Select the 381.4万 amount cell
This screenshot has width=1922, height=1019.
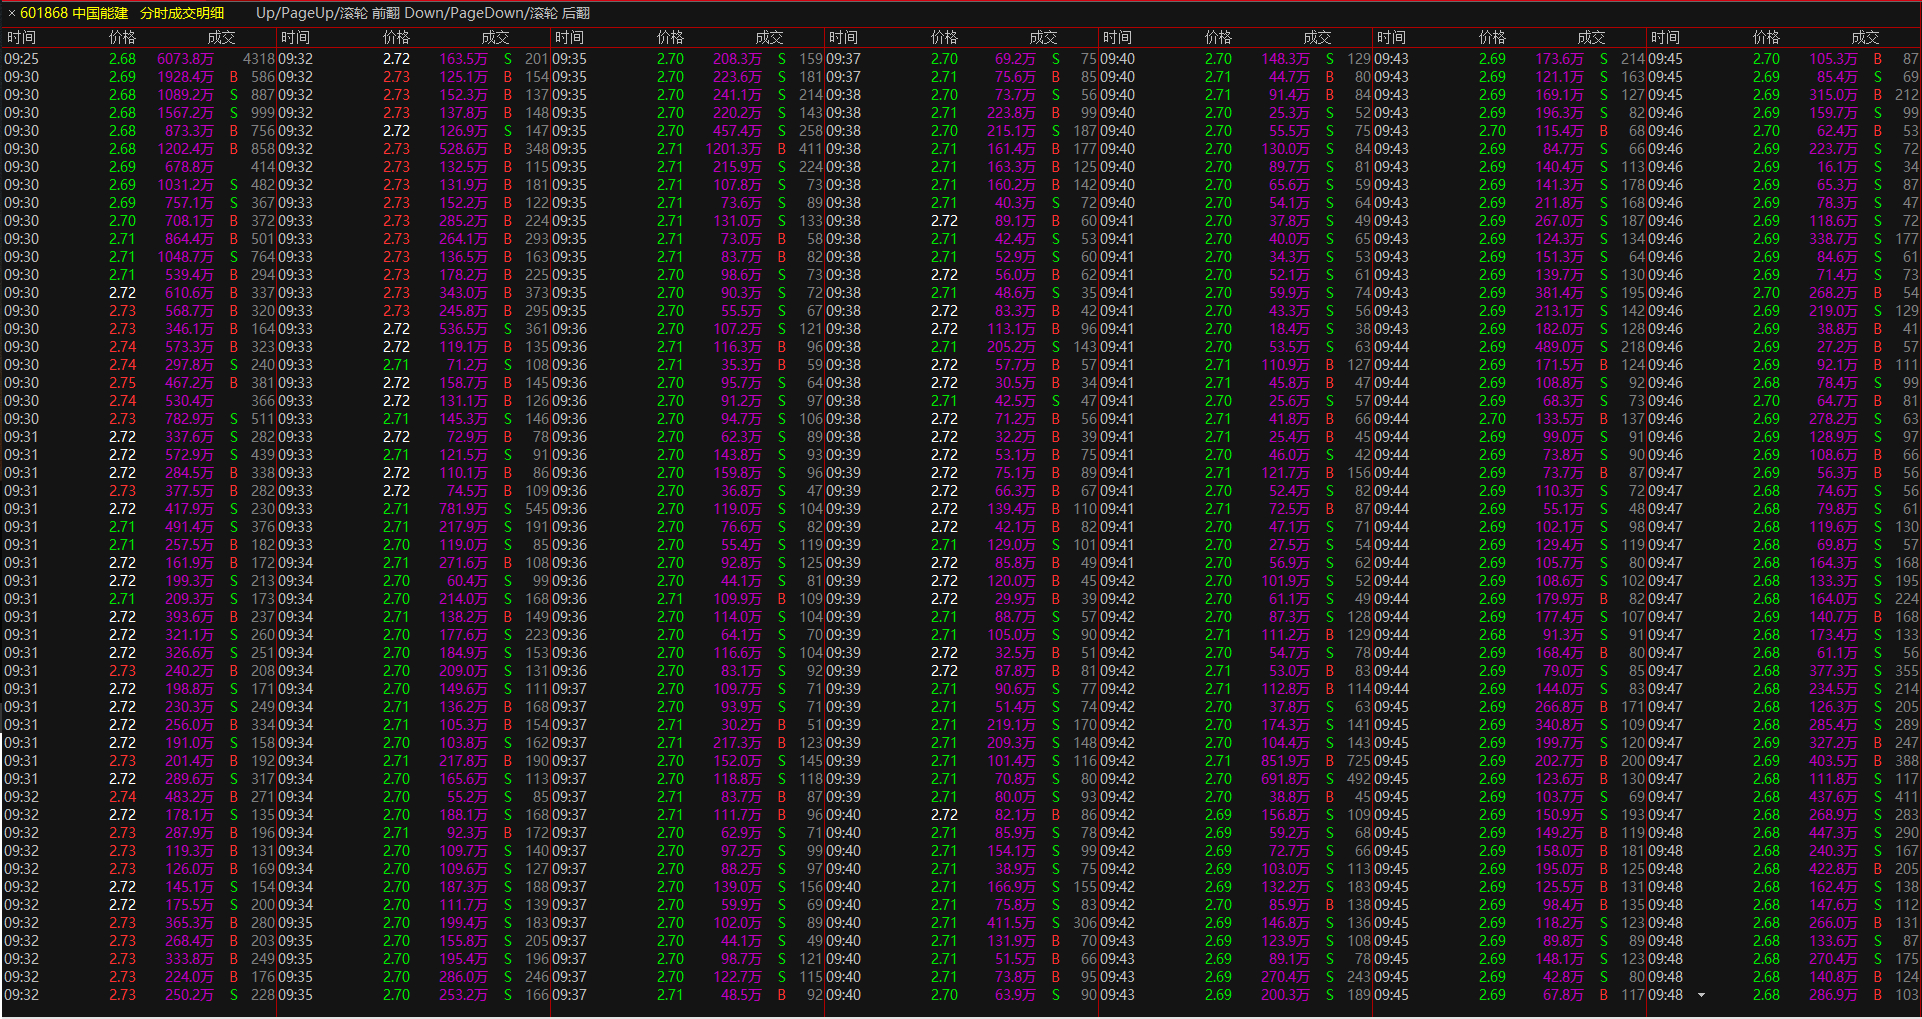[x=1559, y=293]
